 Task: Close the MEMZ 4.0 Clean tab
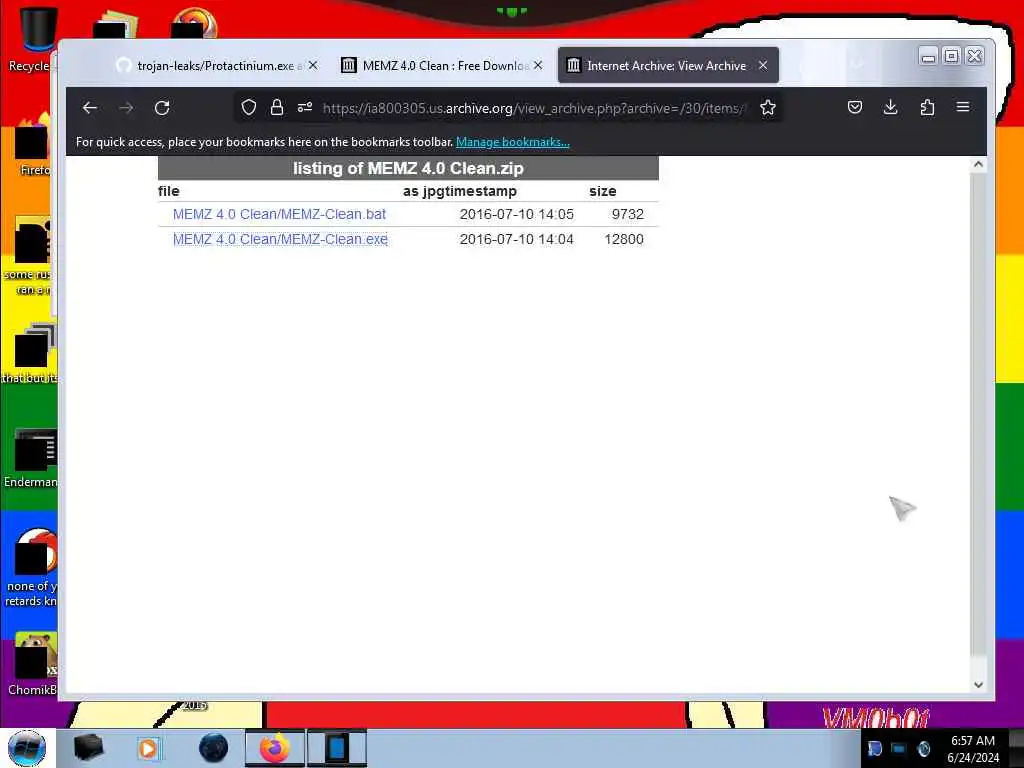click(538, 65)
